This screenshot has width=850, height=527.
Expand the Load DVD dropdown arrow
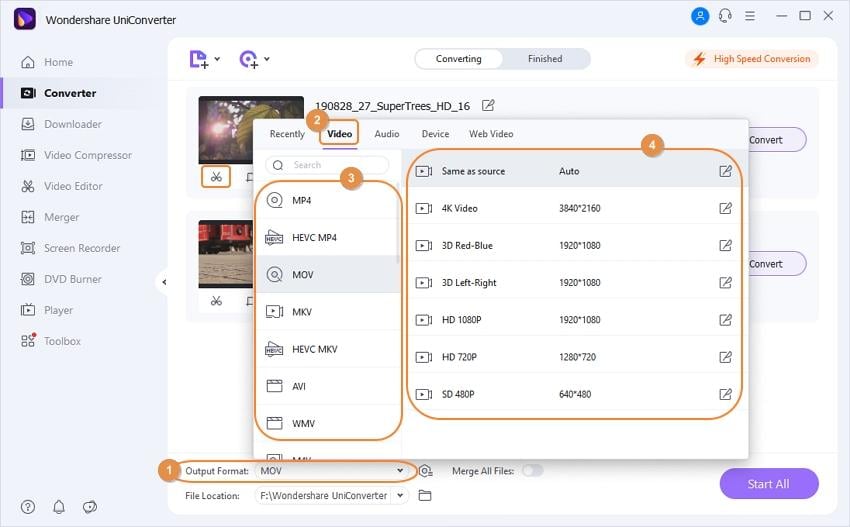[x=267, y=59]
